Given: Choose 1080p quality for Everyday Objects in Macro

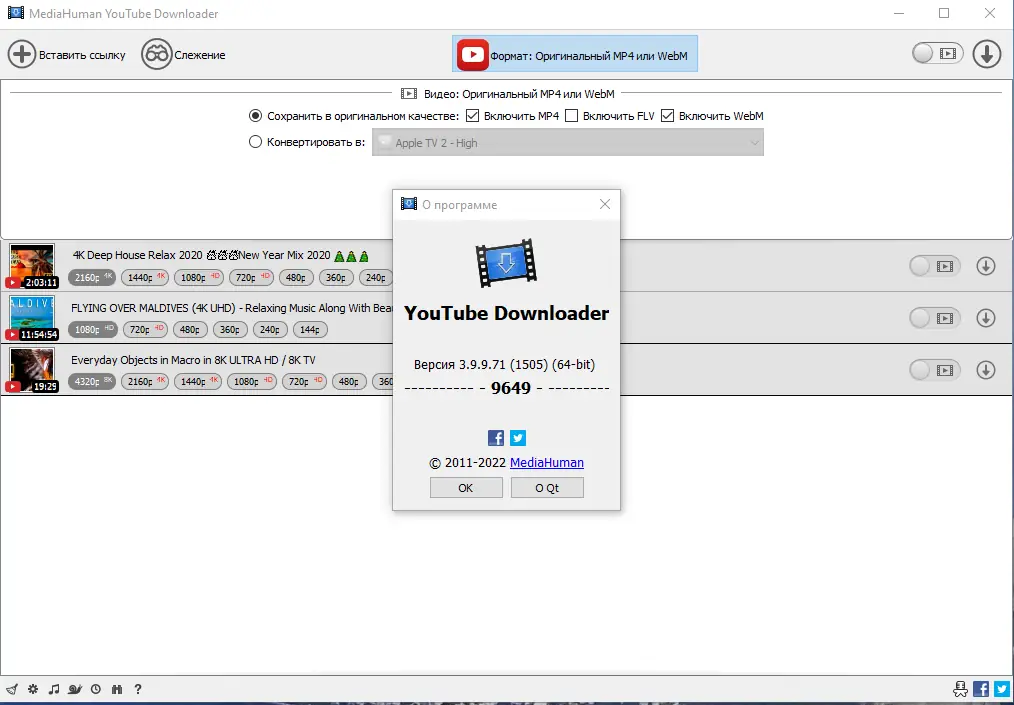Looking at the screenshot, I should click(251, 382).
